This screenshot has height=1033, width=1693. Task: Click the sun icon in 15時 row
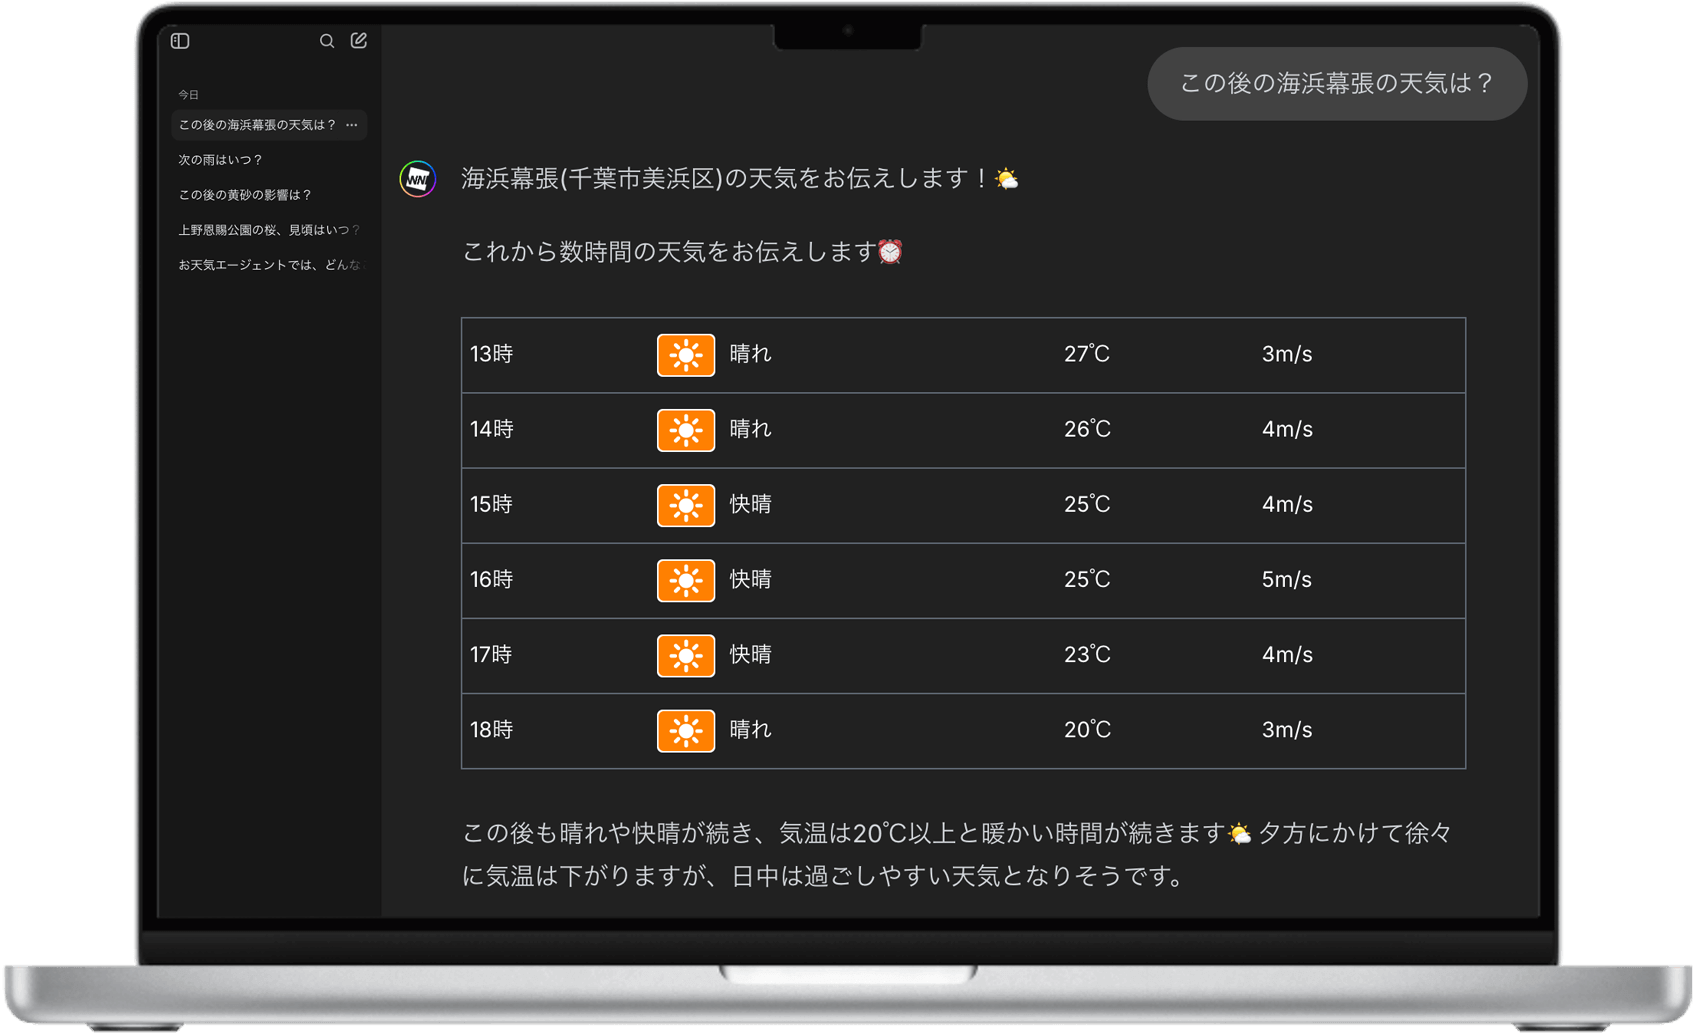tap(685, 505)
